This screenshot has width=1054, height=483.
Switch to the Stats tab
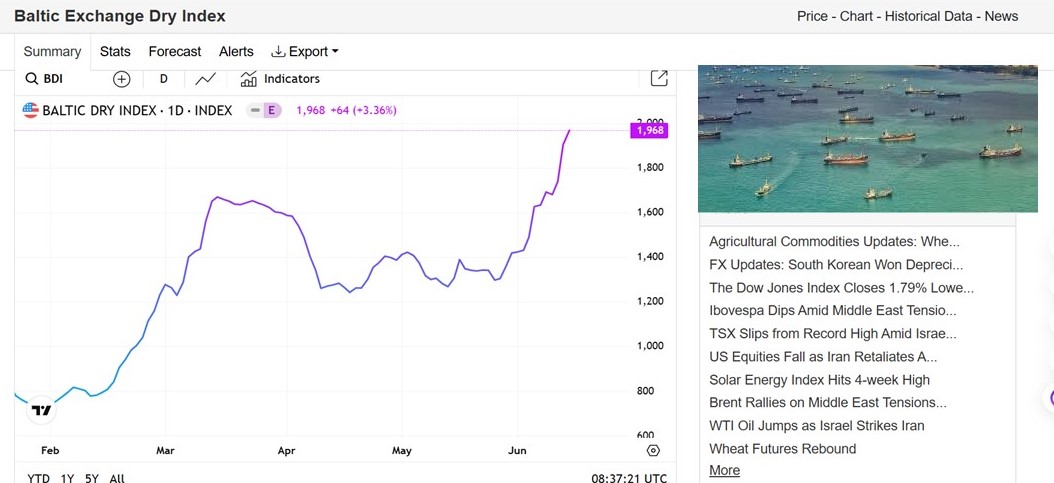pos(115,52)
